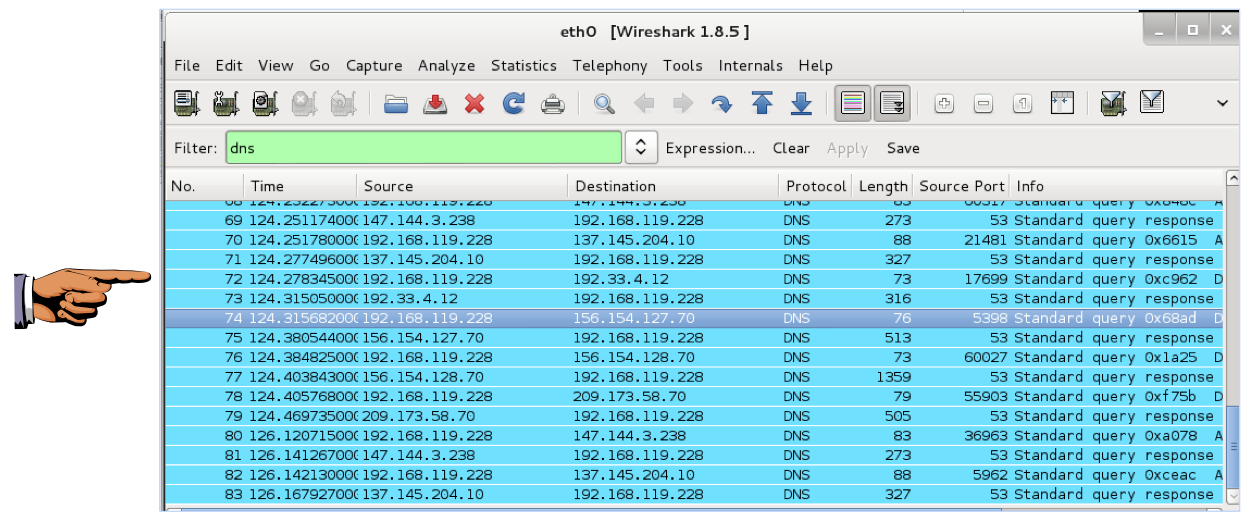Open the Edit menu

click(229, 65)
